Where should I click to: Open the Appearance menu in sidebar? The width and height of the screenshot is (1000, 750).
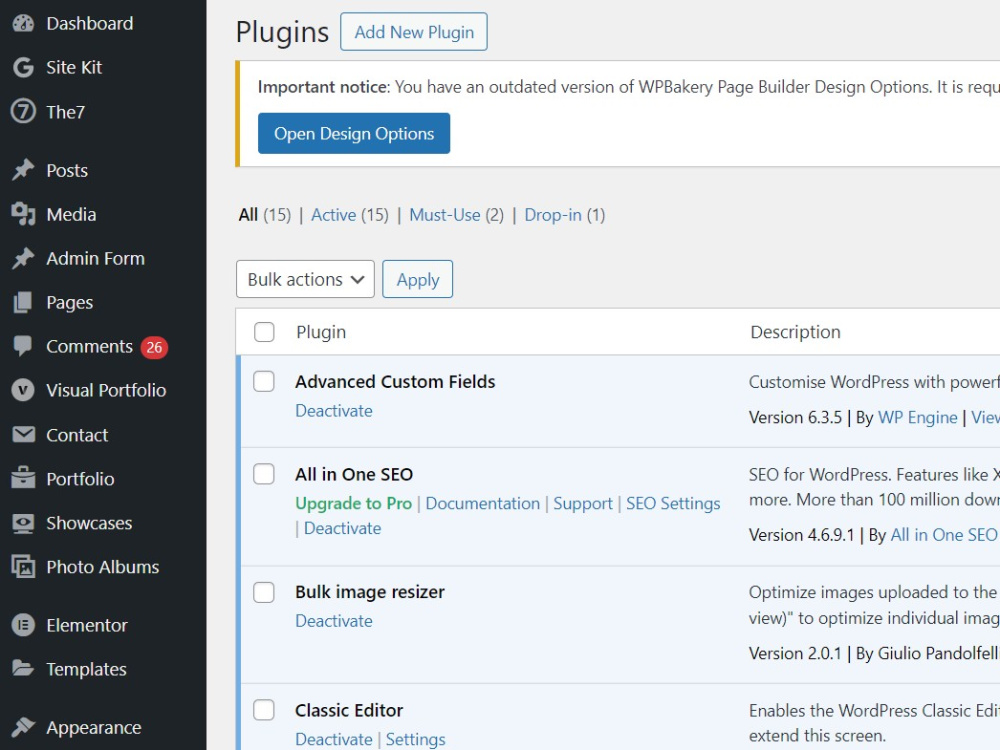point(94,728)
